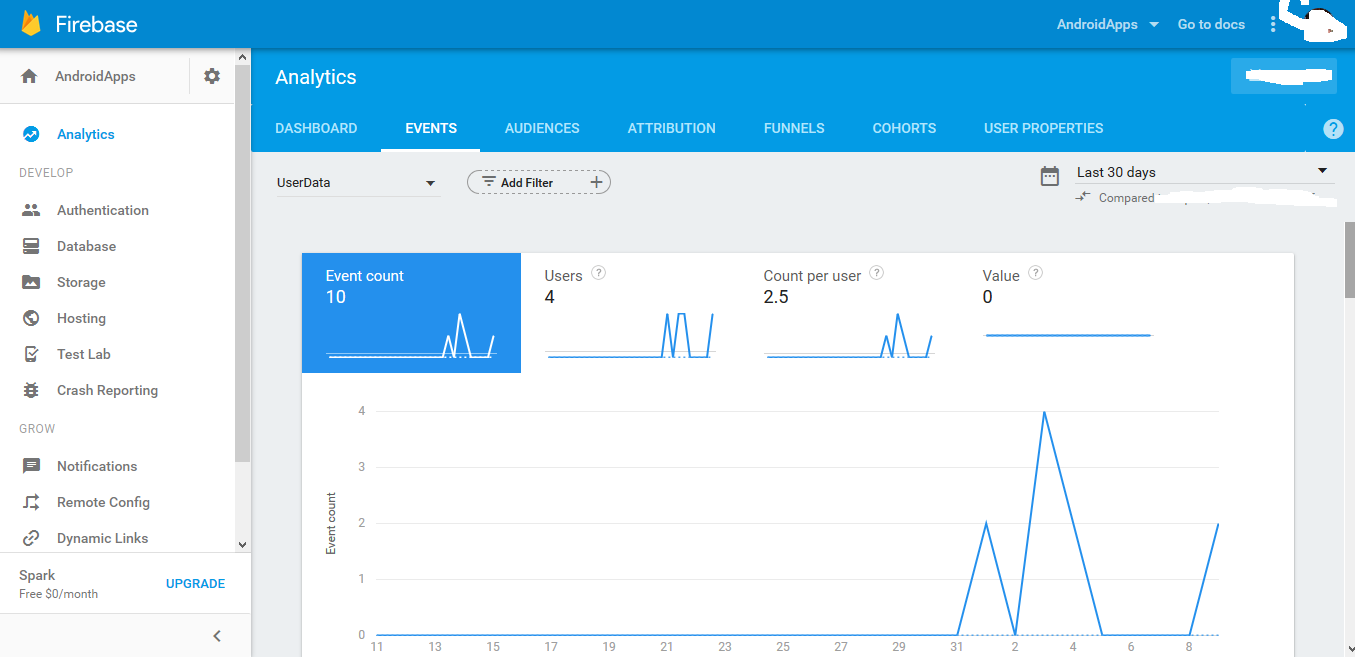The image size is (1355, 657).
Task: Click sidebar scrollbar up arrow
Action: coord(242,57)
